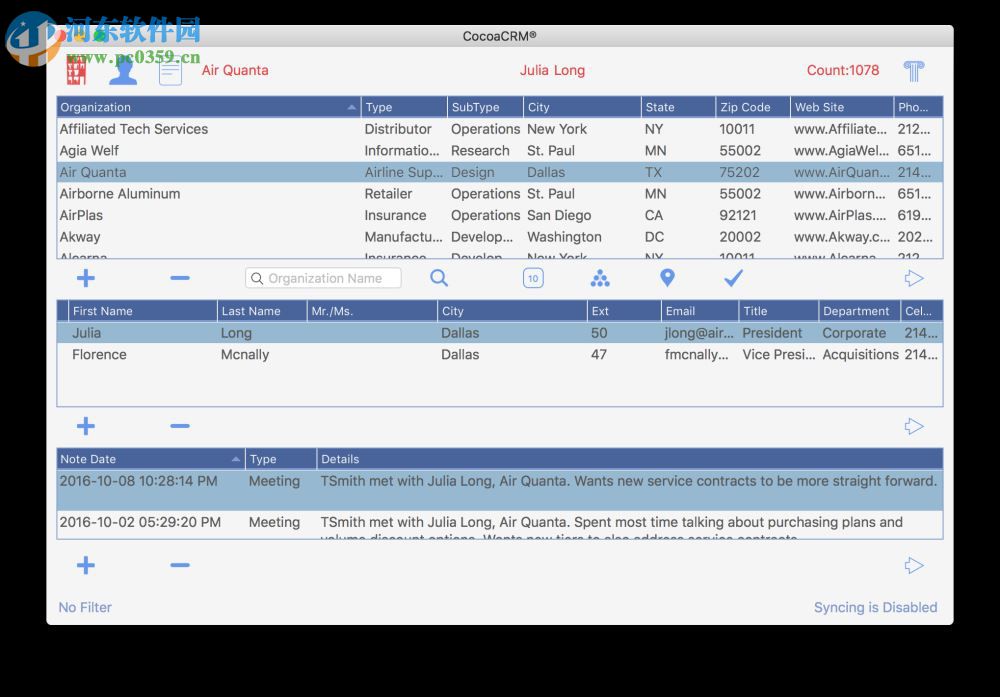Click the record limit "10" icon
This screenshot has width=1000, height=697.
click(x=533, y=278)
